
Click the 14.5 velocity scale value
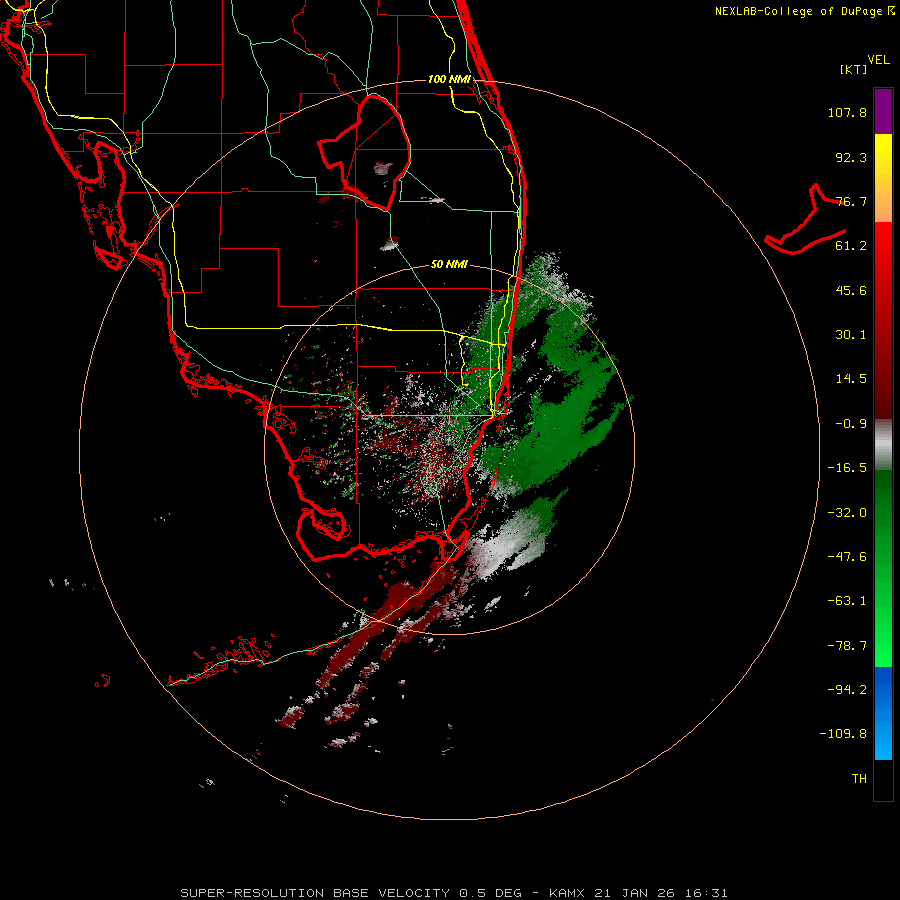point(851,379)
